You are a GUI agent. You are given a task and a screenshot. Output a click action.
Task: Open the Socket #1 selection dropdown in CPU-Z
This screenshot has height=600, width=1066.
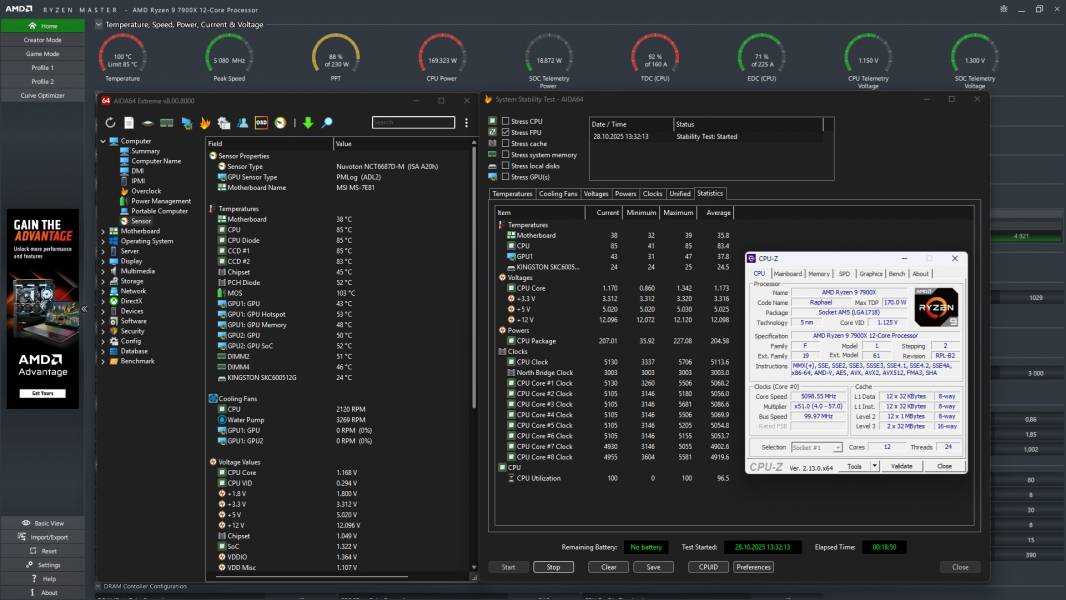[x=838, y=447]
